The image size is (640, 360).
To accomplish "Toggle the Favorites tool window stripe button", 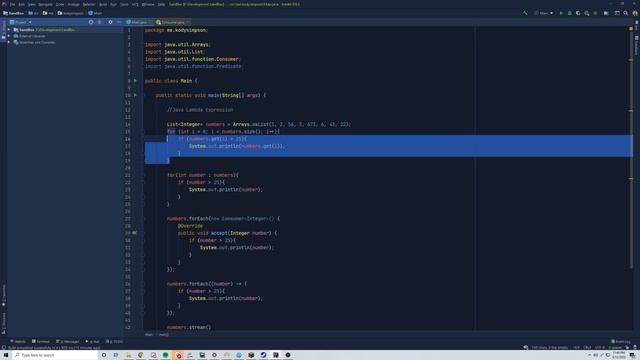I will [4, 296].
